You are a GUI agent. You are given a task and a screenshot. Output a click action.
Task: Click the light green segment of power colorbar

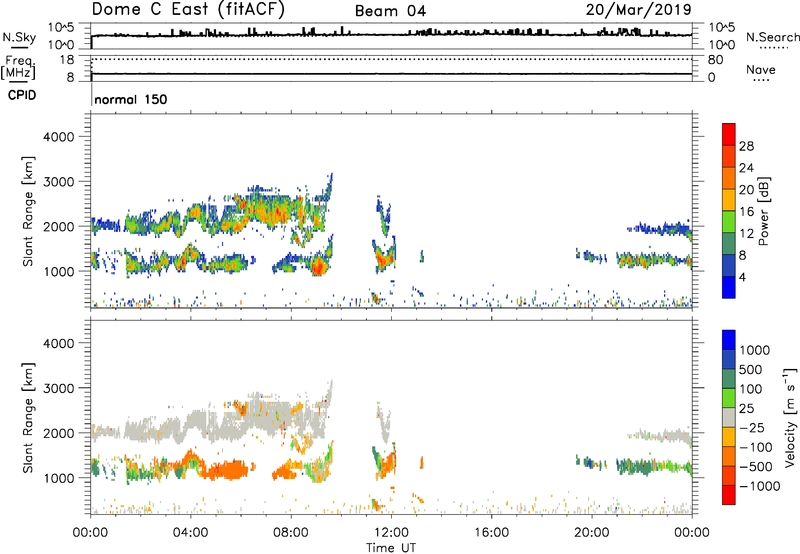(x=729, y=221)
